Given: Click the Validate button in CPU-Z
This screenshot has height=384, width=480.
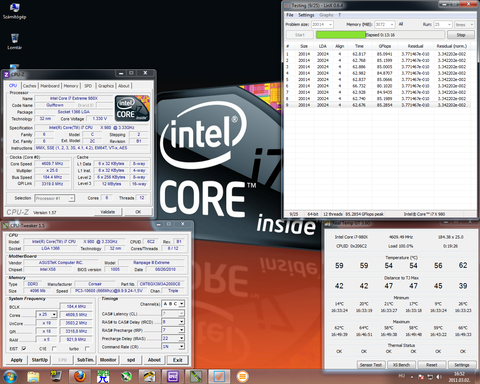Looking at the screenshot, I should (x=107, y=212).
